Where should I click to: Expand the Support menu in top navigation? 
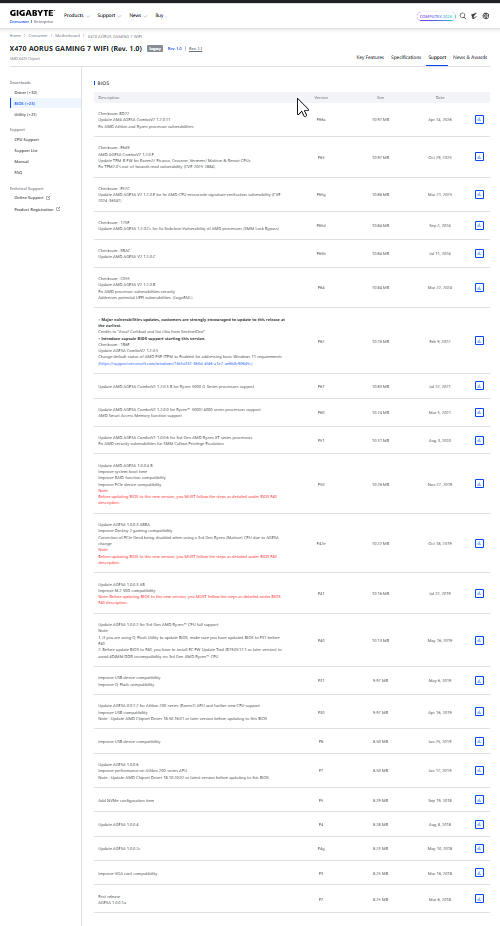109,15
